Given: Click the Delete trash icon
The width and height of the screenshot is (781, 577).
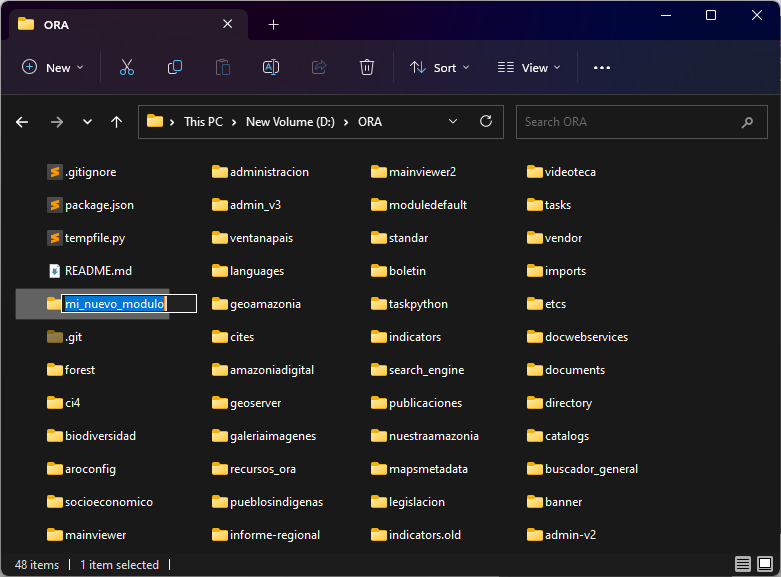Looking at the screenshot, I should pos(367,67).
